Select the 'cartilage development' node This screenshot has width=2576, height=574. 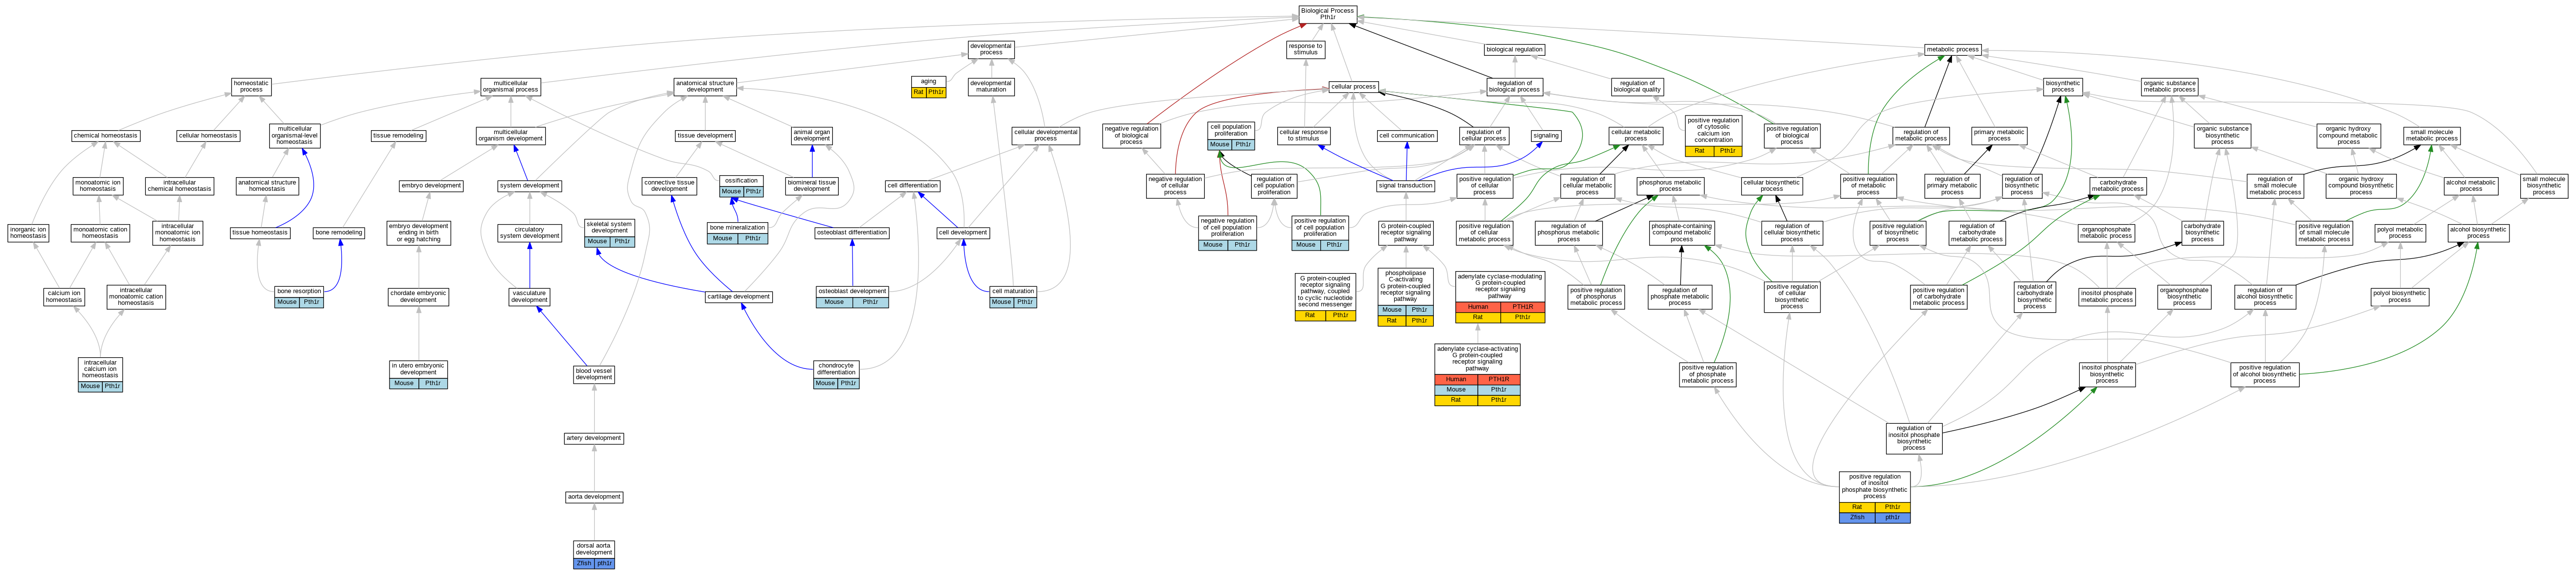pyautogui.click(x=739, y=296)
